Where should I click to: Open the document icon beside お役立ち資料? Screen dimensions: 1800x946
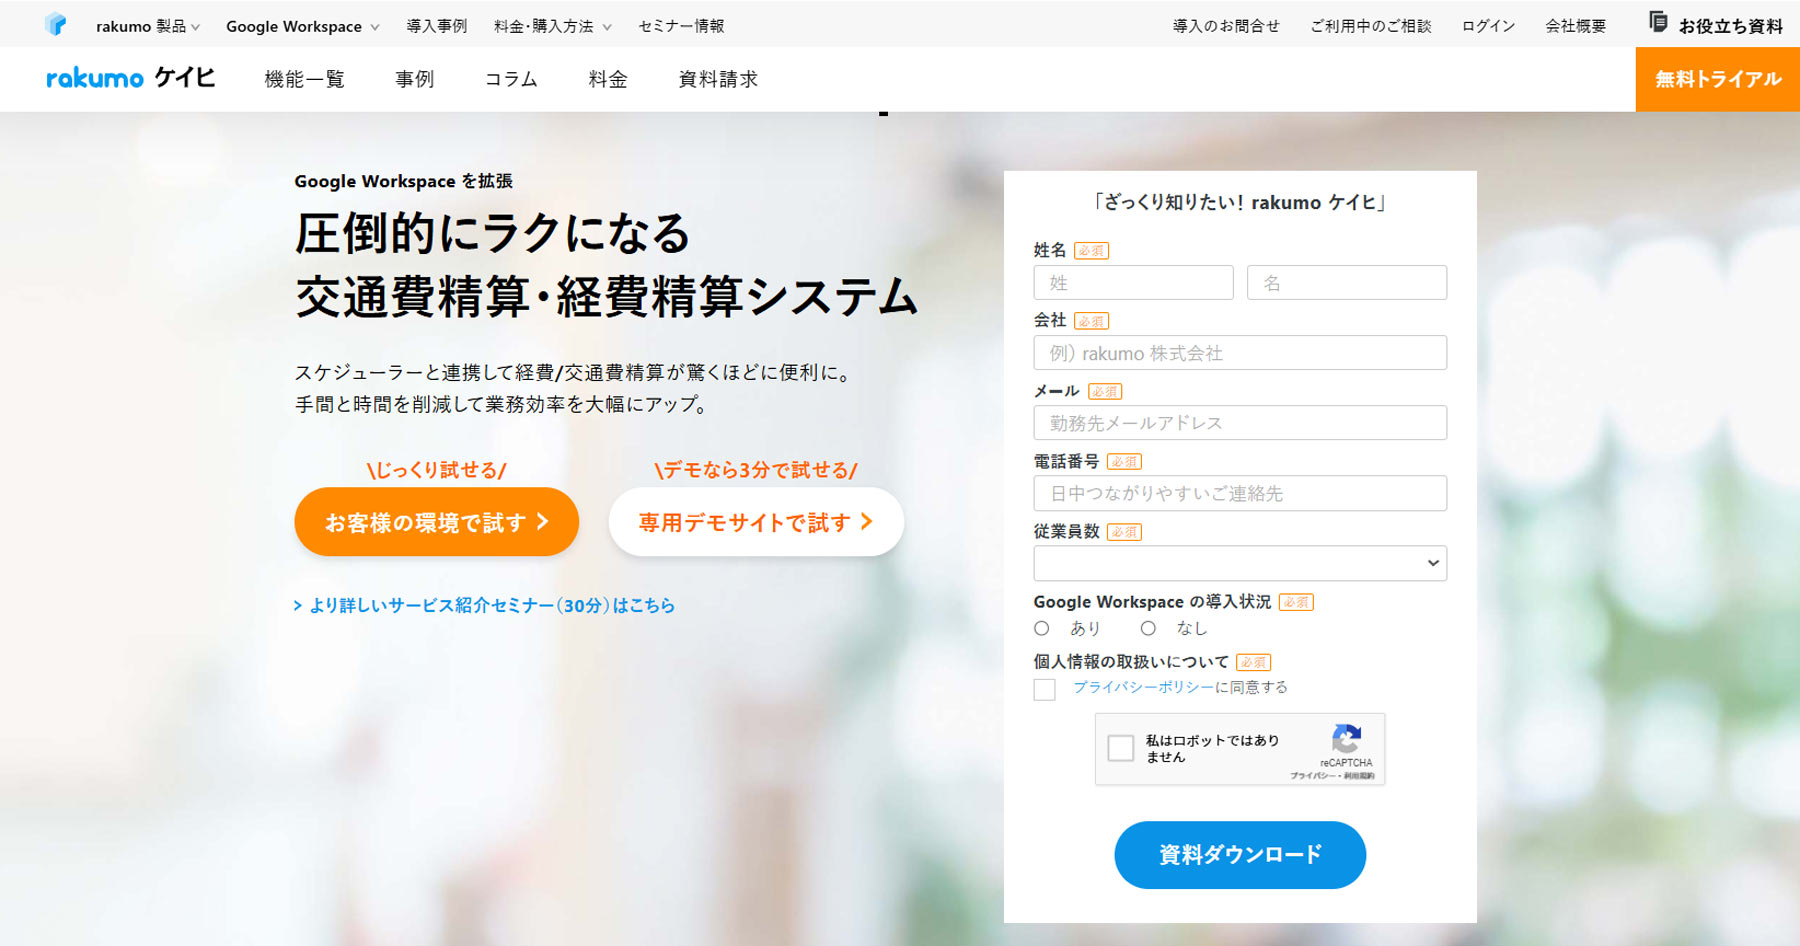tap(1658, 22)
